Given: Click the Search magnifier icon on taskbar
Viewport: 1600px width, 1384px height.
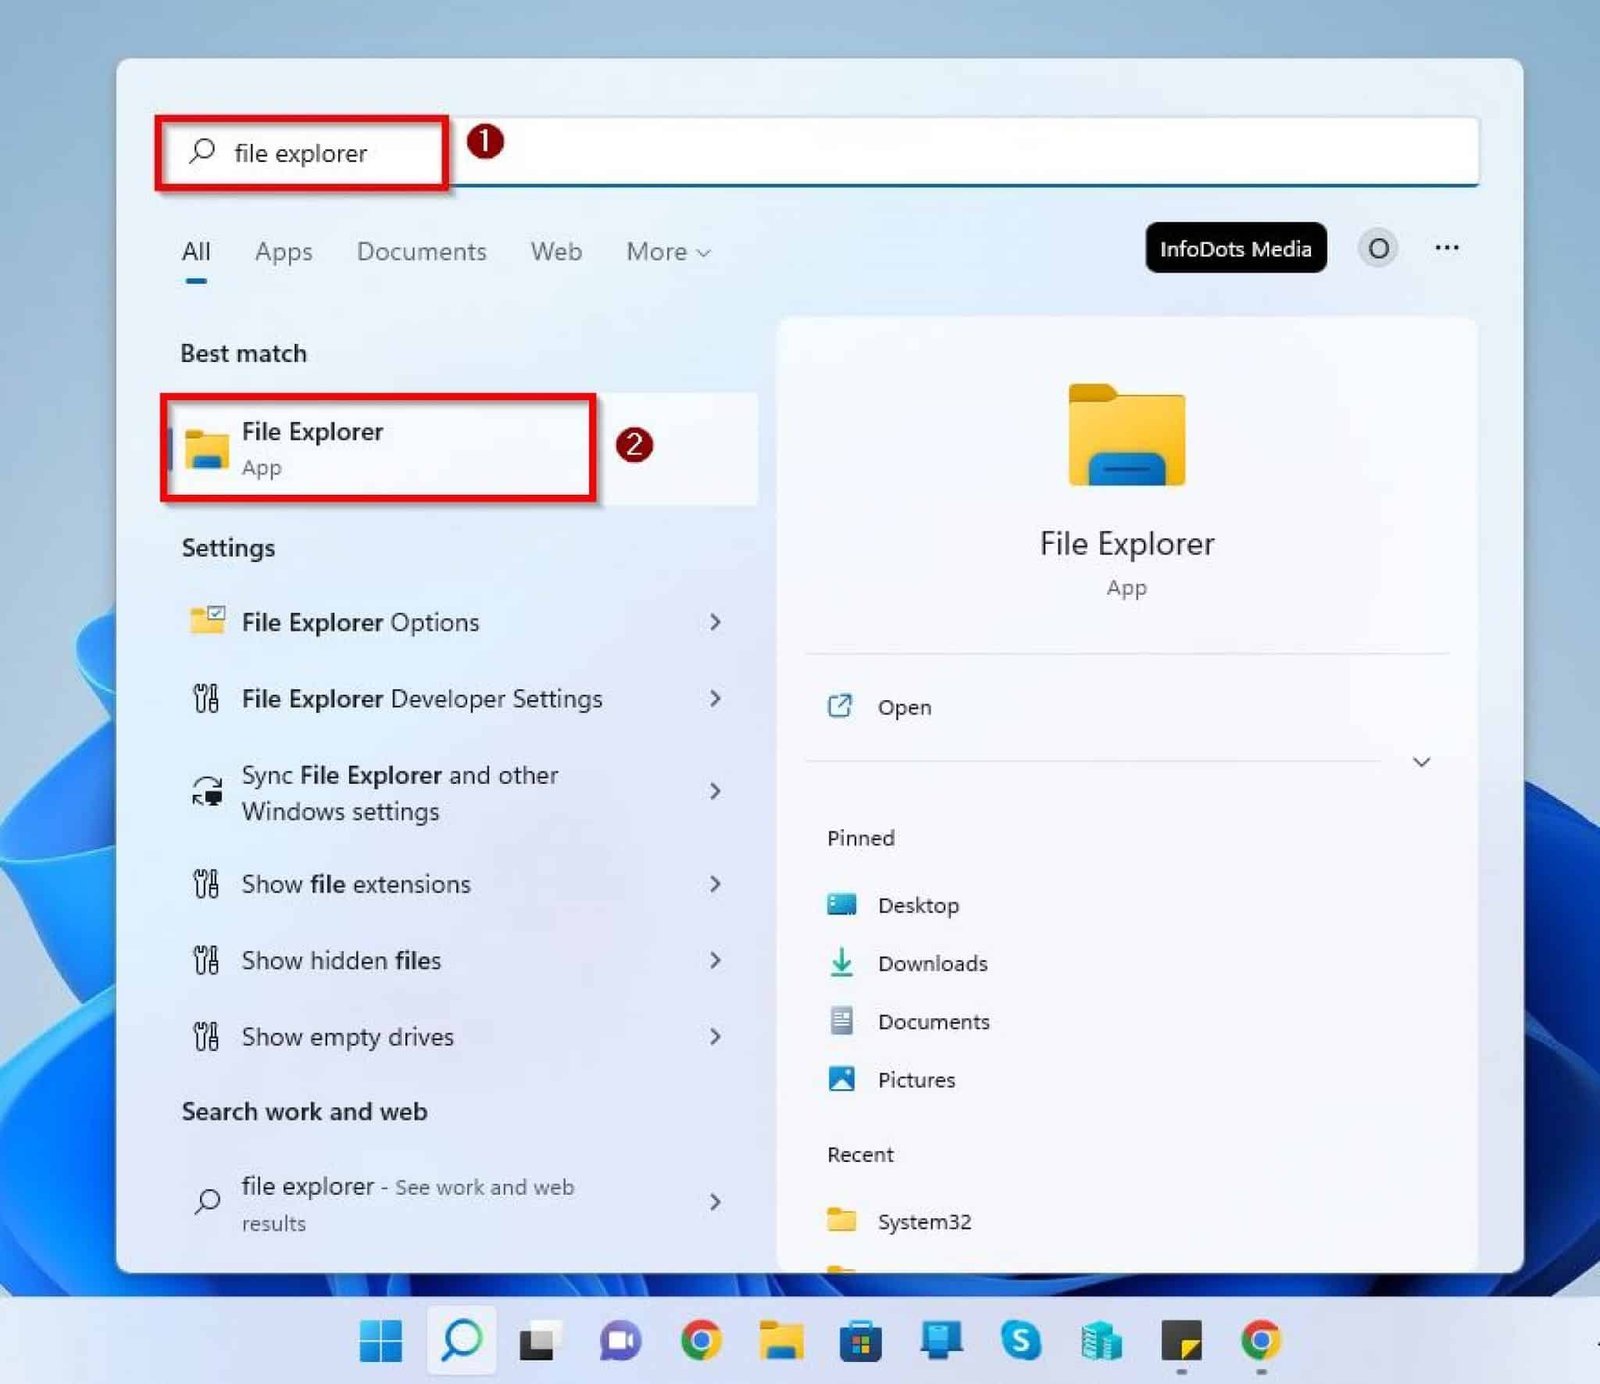Looking at the screenshot, I should (461, 1340).
